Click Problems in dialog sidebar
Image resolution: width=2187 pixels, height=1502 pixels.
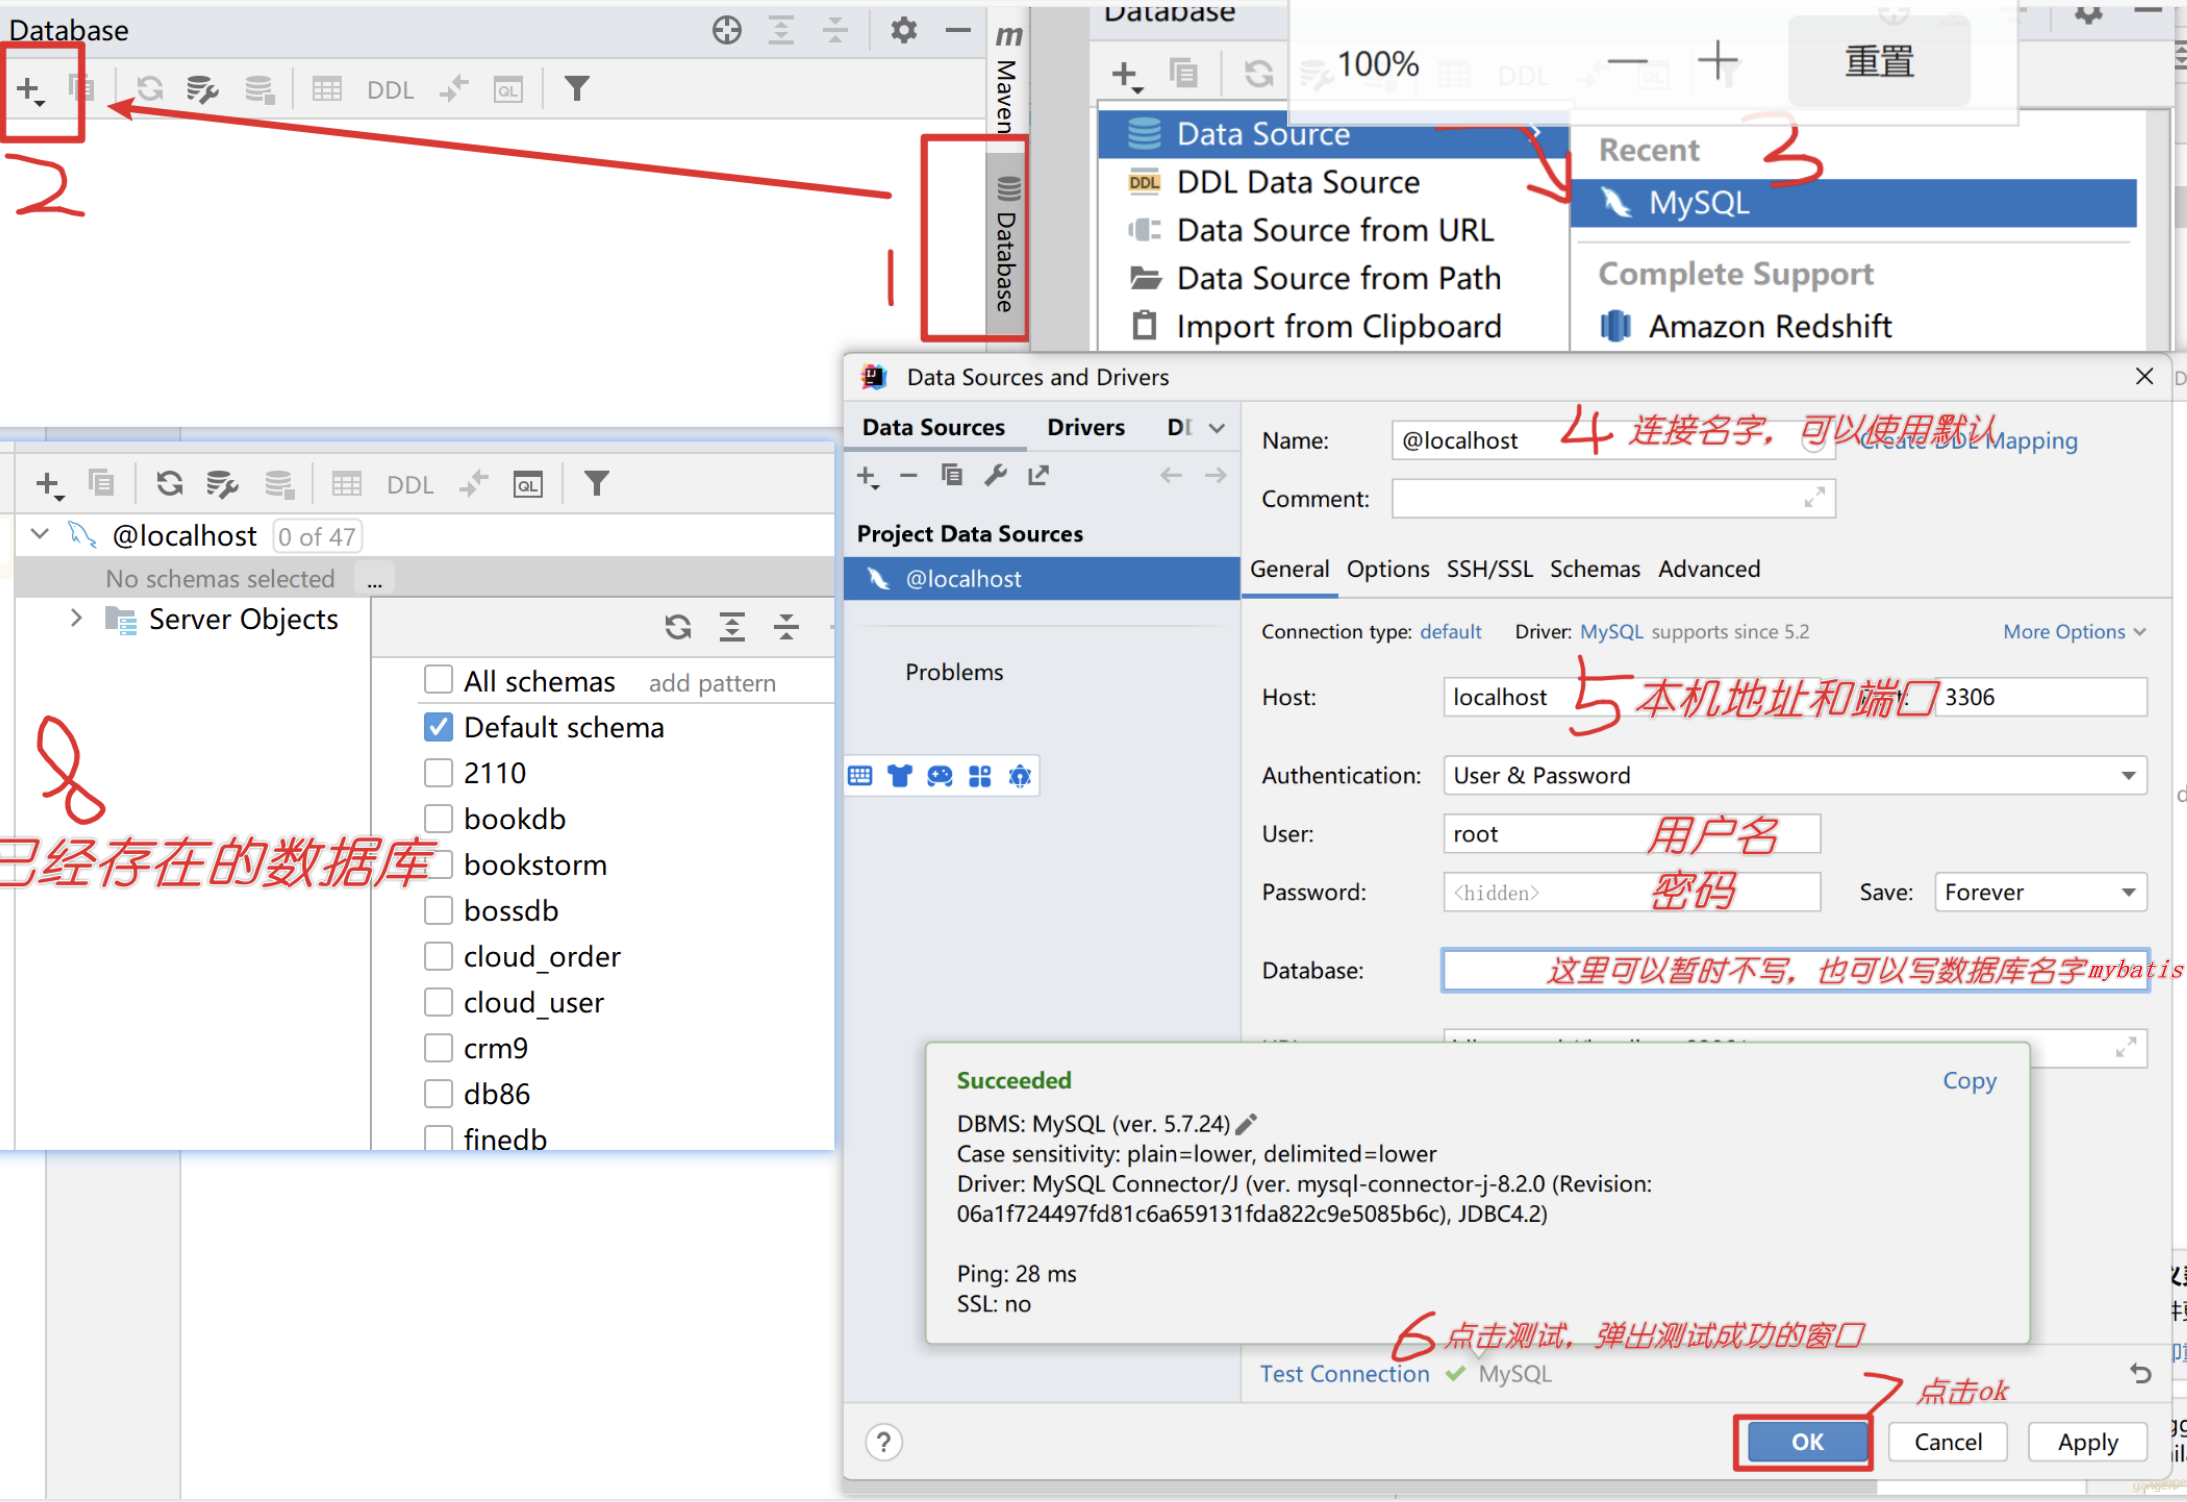(x=954, y=672)
